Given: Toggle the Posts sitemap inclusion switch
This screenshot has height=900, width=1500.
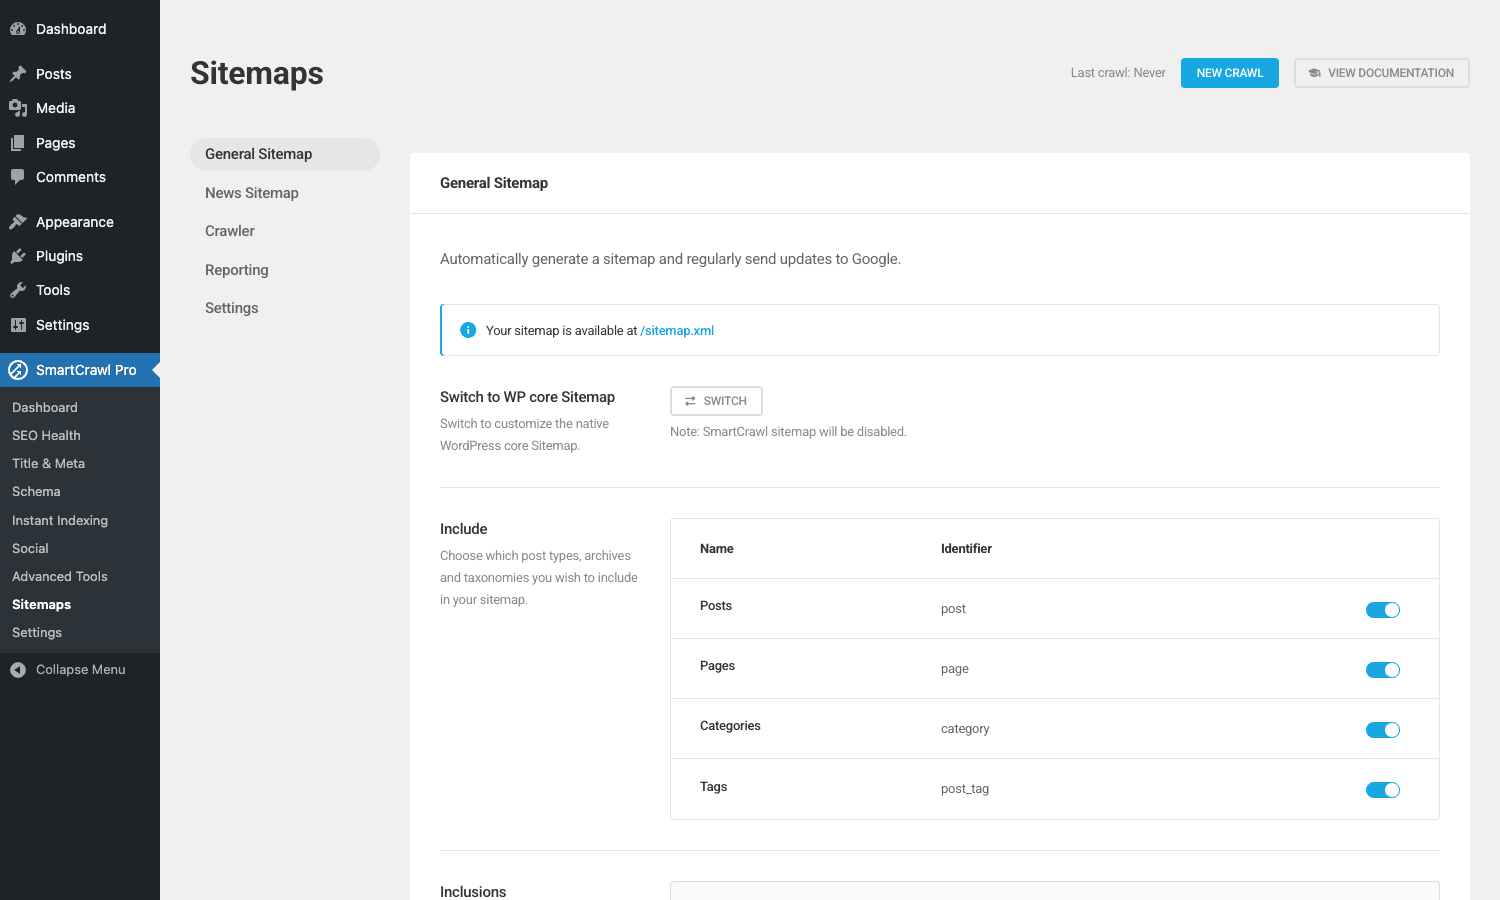Looking at the screenshot, I should tap(1383, 610).
